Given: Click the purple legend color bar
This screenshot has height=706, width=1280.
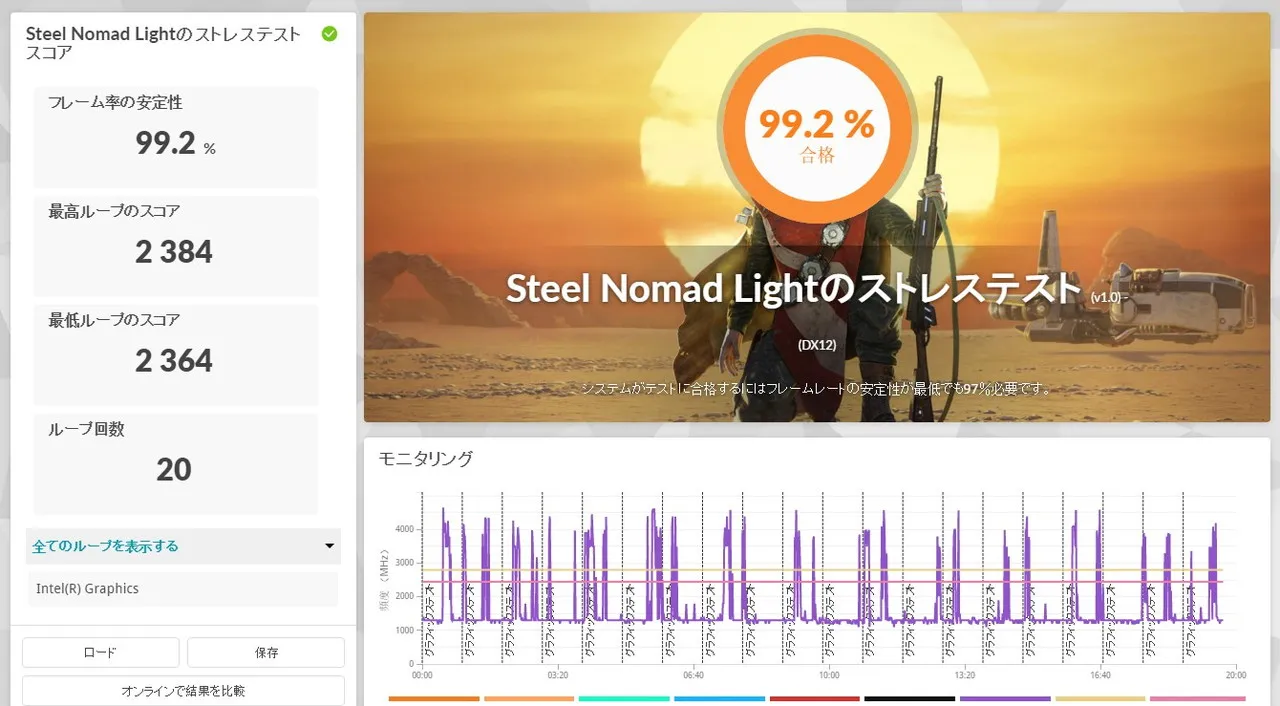Looking at the screenshot, I should pyautogui.click(x=1005, y=698).
